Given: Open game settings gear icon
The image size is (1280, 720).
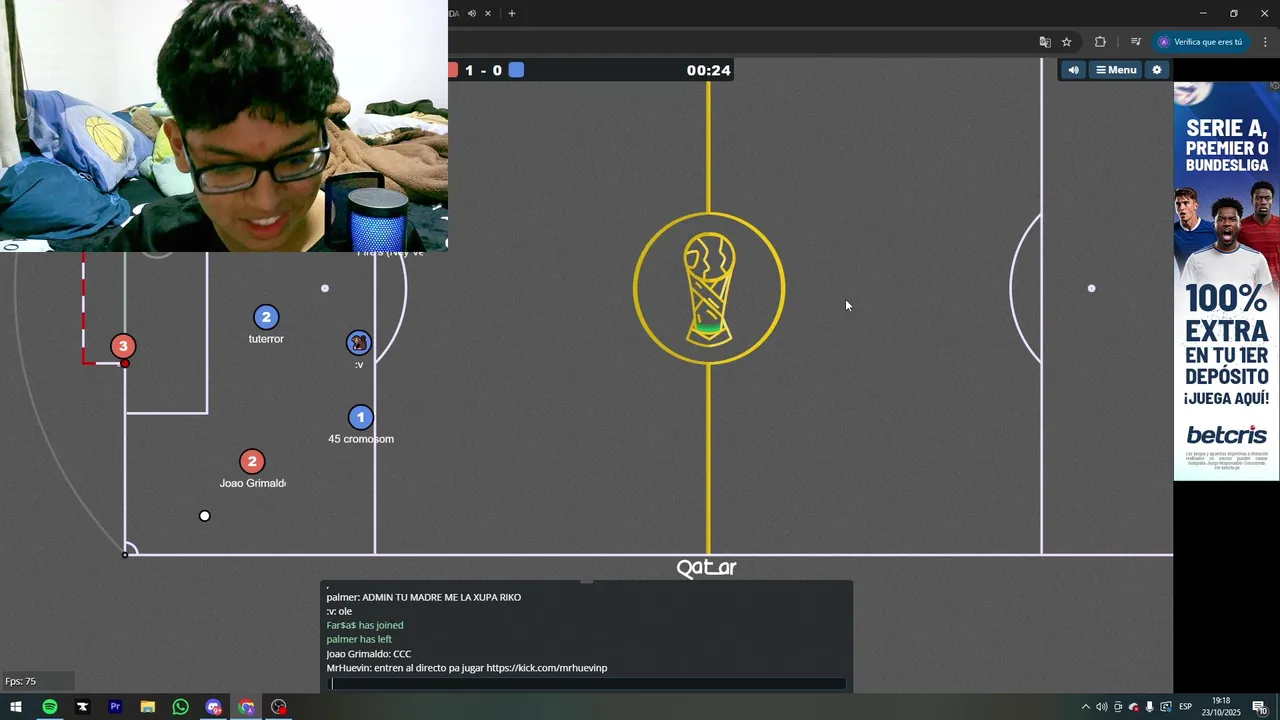Looking at the screenshot, I should 1157,70.
